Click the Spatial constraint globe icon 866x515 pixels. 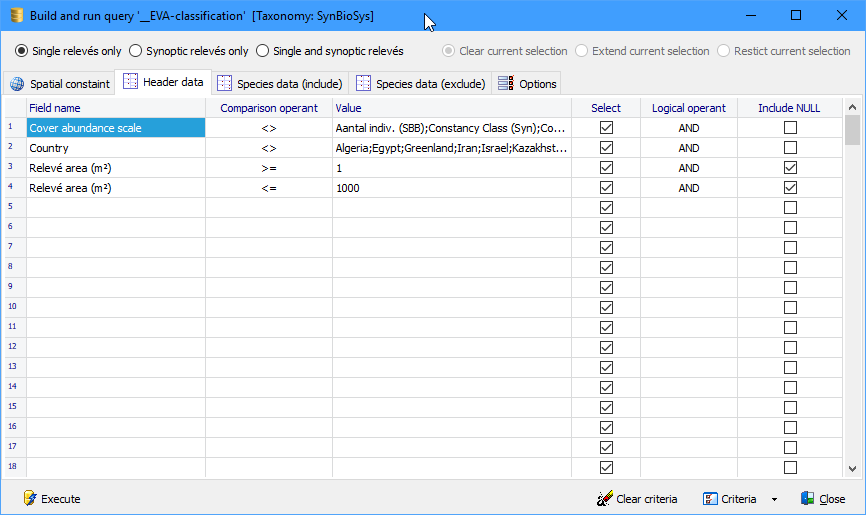pyautogui.click(x=17, y=84)
